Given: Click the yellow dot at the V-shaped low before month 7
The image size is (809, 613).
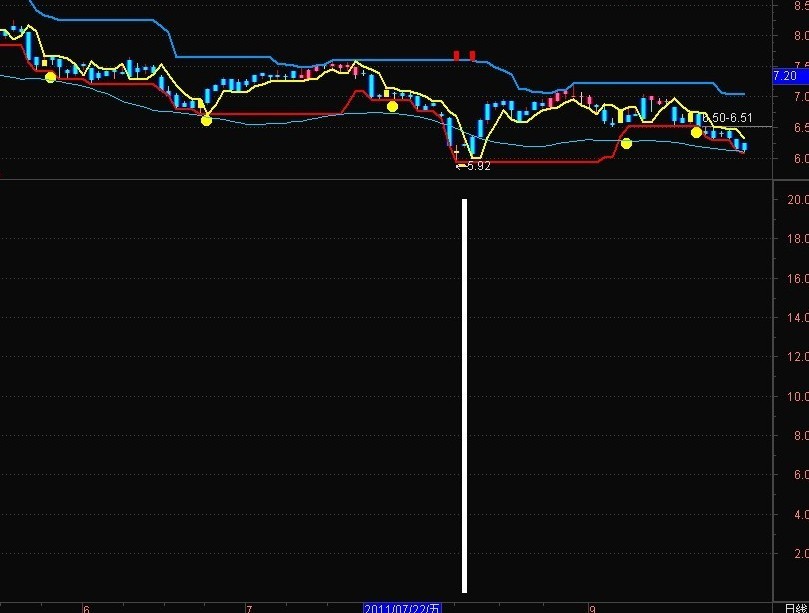Looking at the screenshot, I should 206,121.
